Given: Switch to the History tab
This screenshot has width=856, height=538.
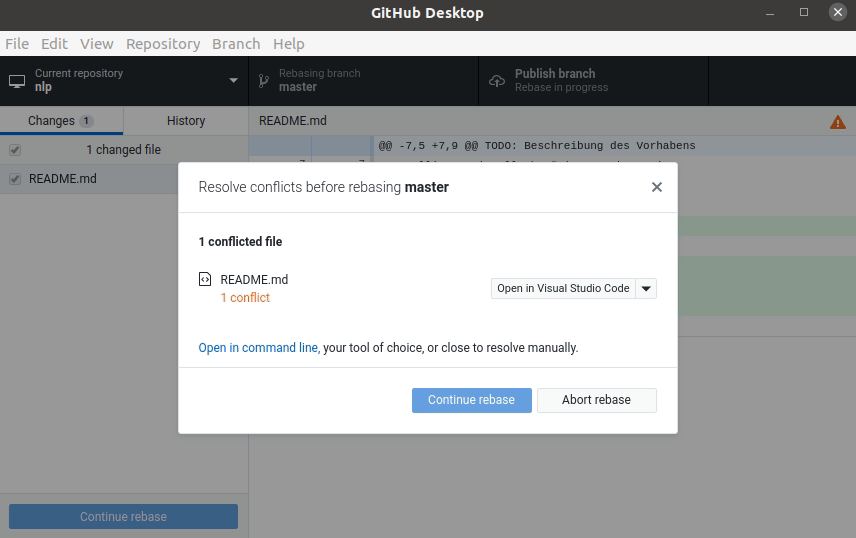Looking at the screenshot, I should [x=186, y=121].
